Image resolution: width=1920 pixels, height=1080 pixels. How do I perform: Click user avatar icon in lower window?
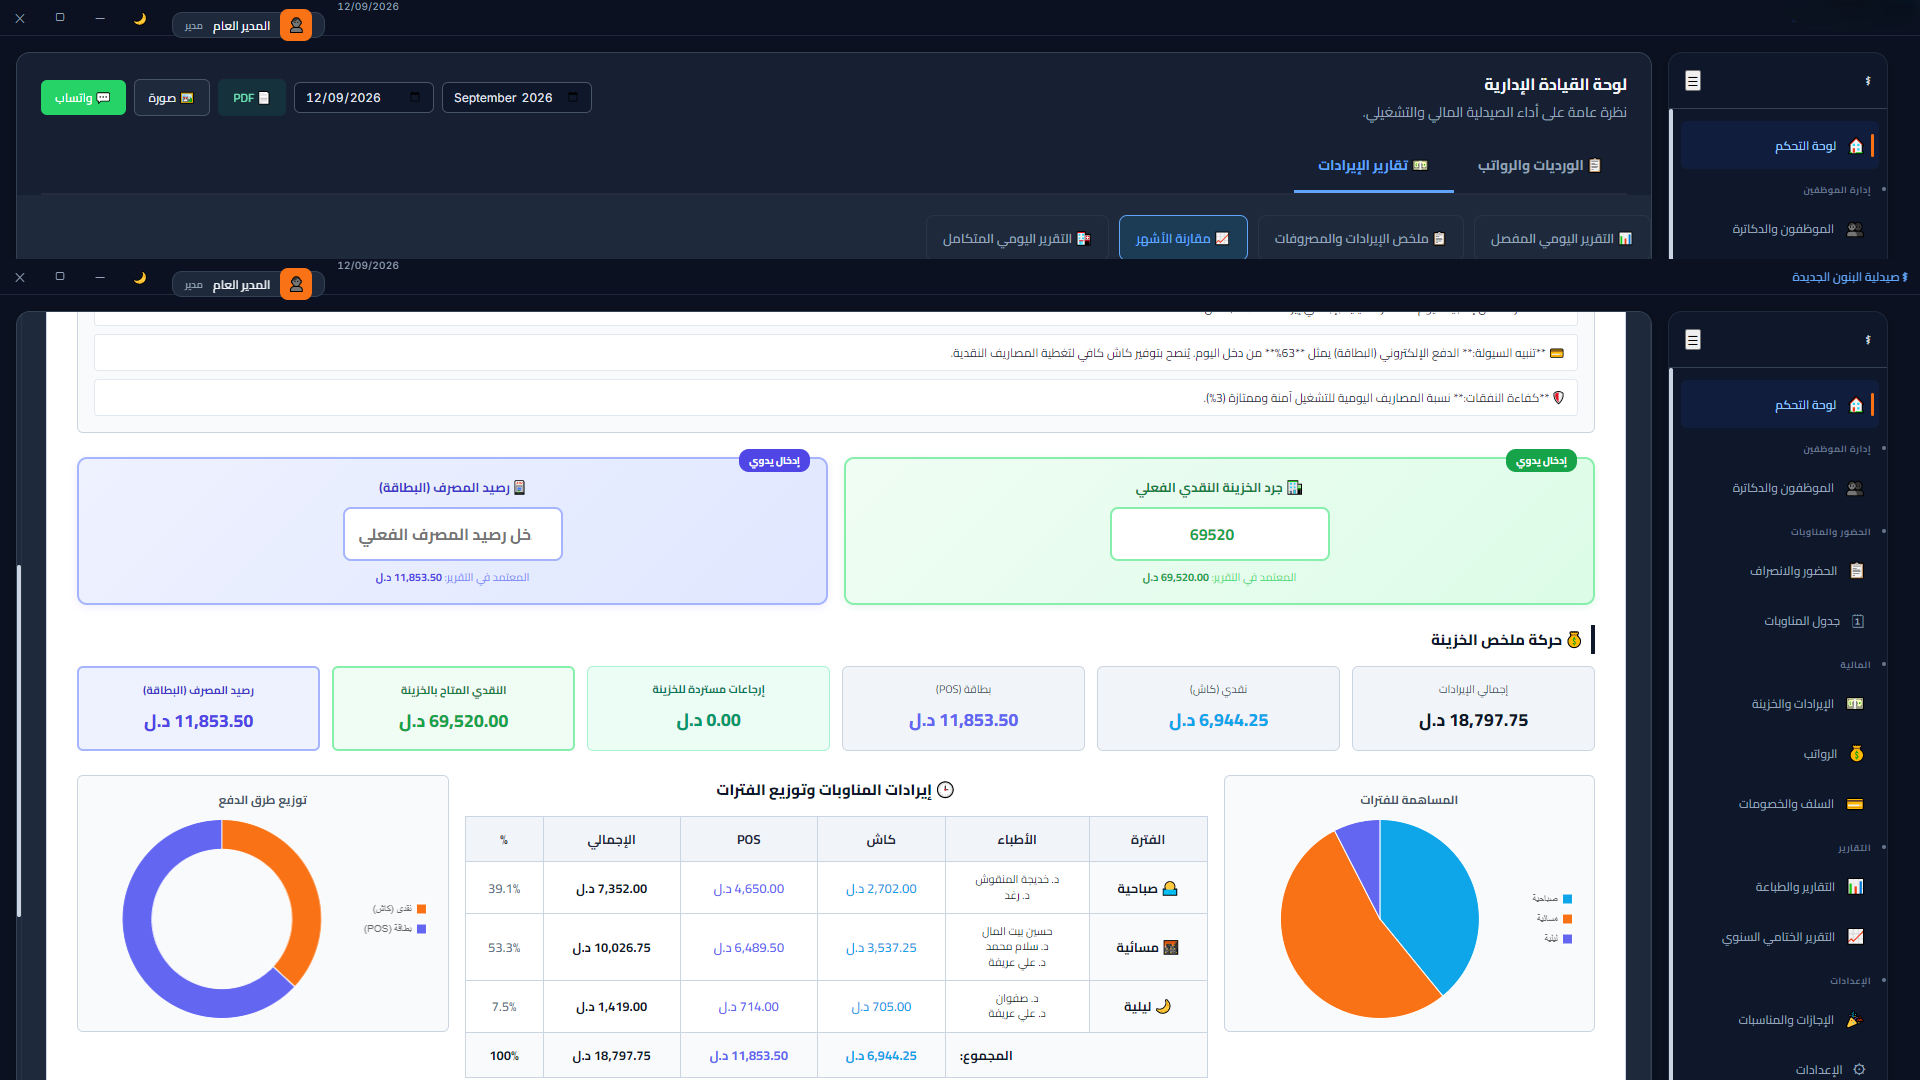coord(296,285)
